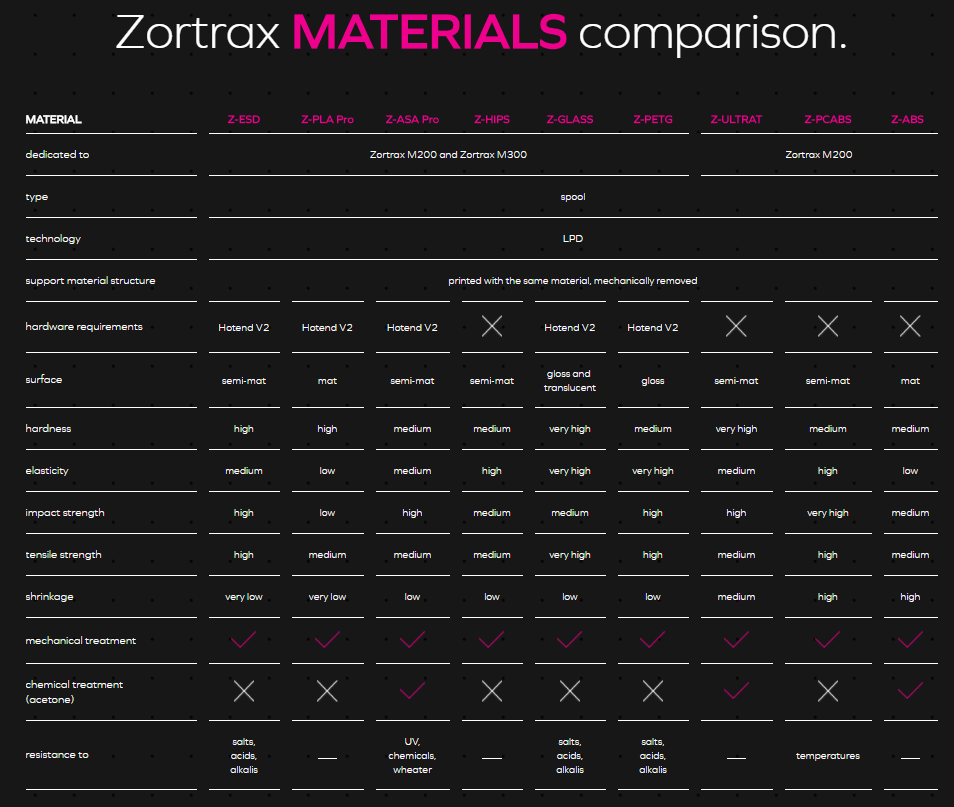The width and height of the screenshot is (954, 807).
Task: Click Z-ULTRAT 'very high' hardness cell
Action: click(x=736, y=429)
